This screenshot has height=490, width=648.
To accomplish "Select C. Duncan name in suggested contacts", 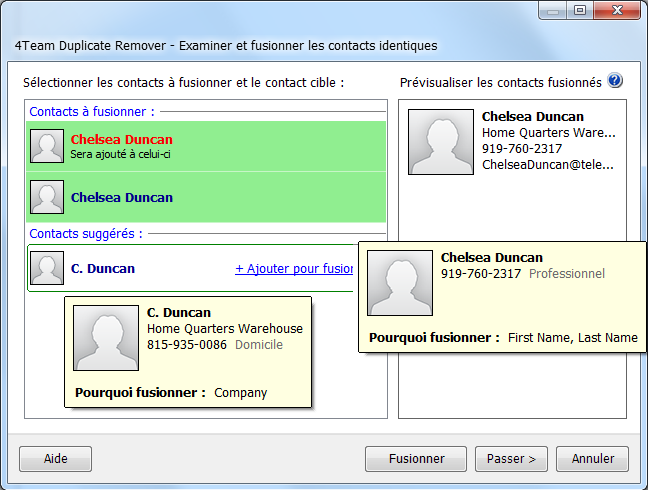I will [102, 269].
